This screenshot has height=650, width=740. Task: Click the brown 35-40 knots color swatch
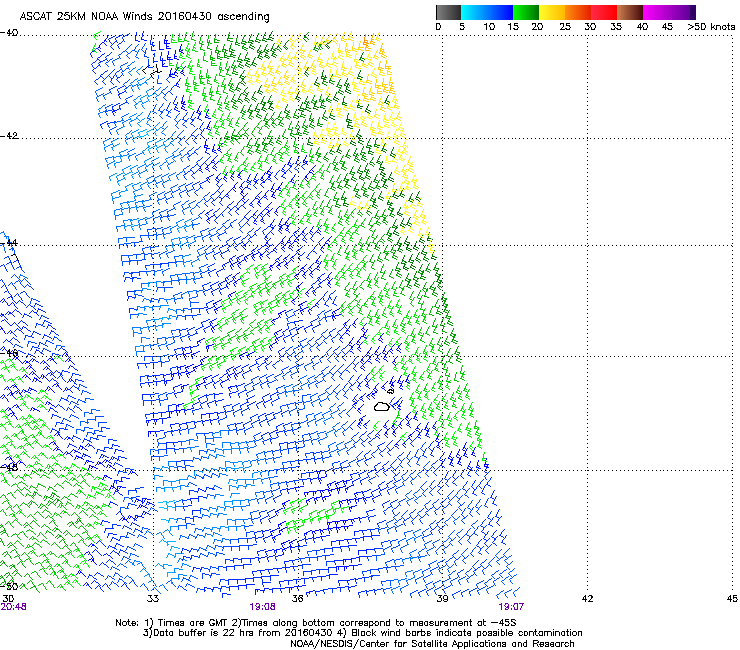tap(630, 12)
